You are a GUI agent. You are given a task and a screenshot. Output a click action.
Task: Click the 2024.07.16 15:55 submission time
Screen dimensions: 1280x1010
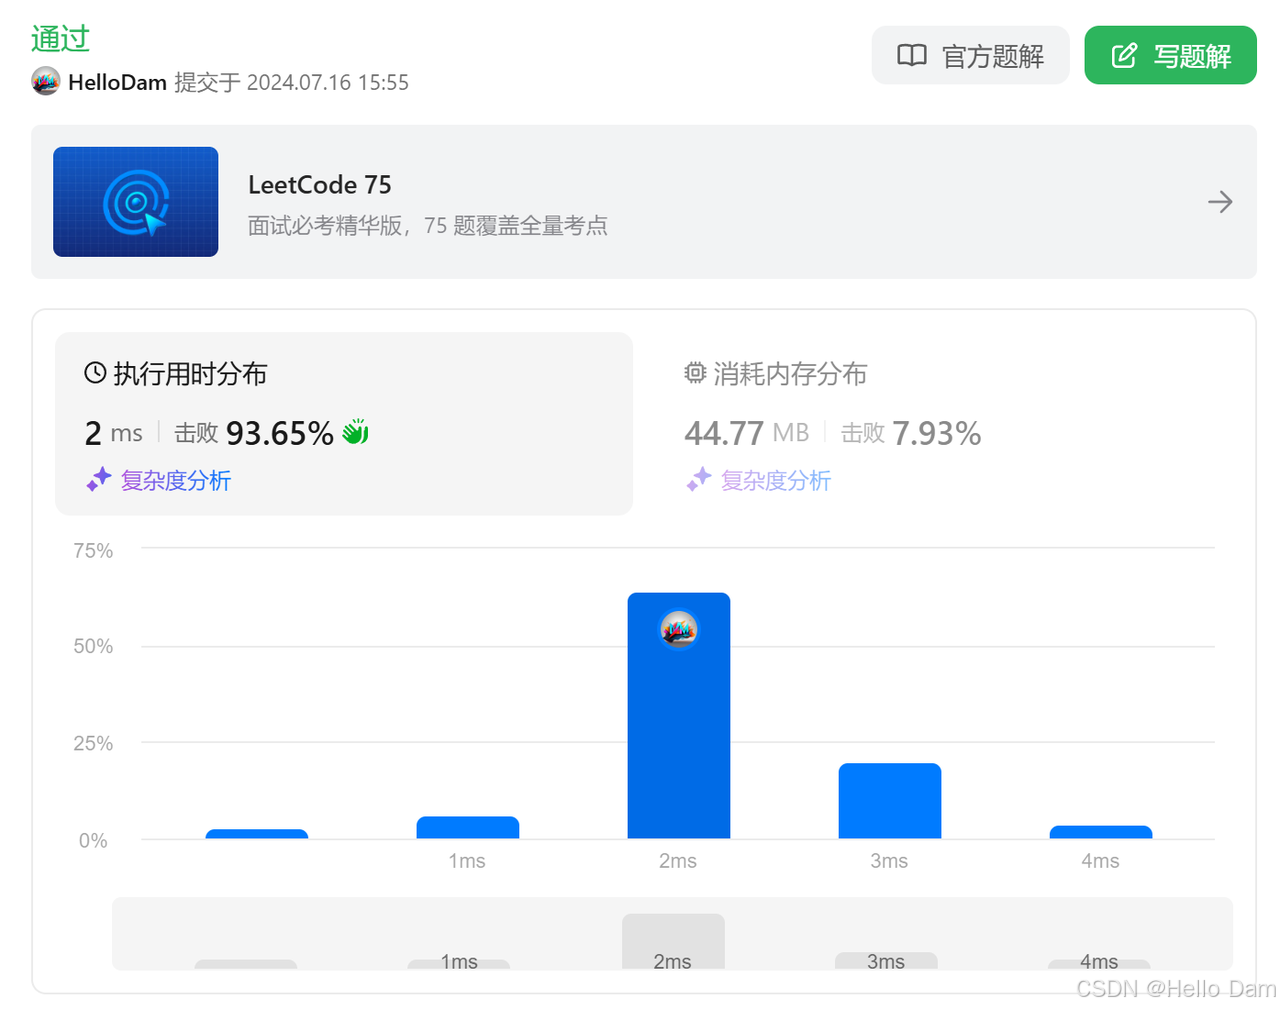[x=328, y=82]
